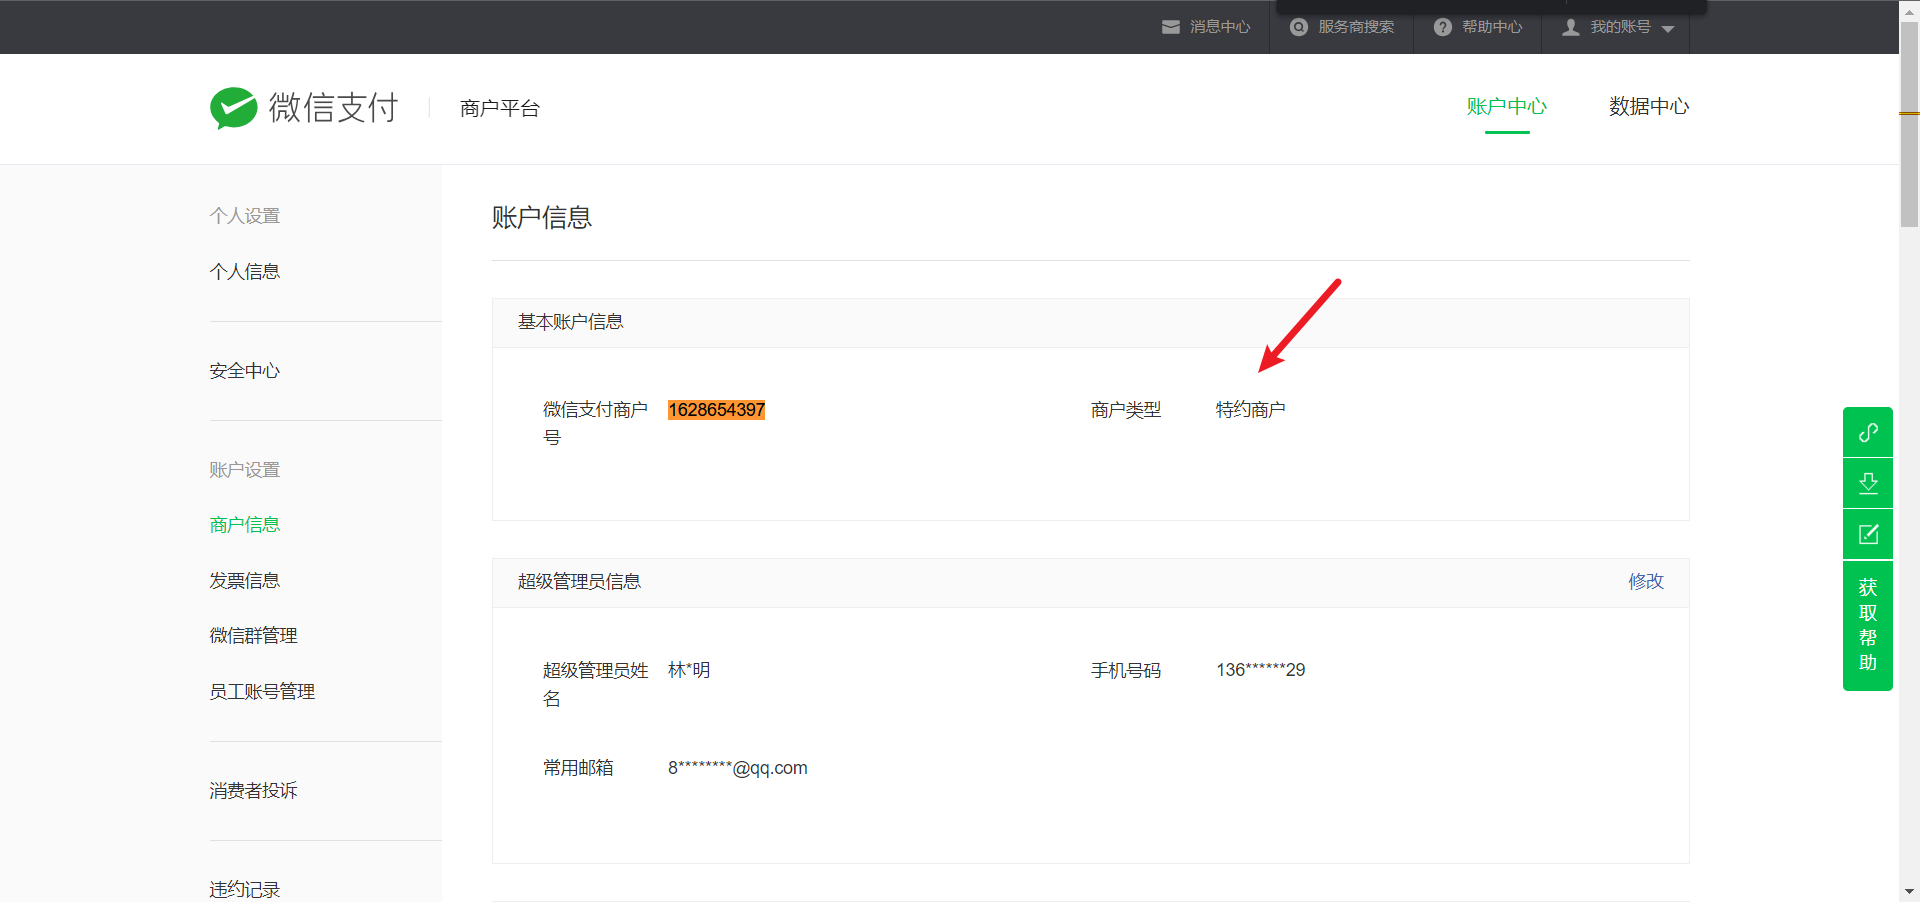Click the 微信支付商户号 field label
Screen dimensions: 1920x902
(596, 424)
